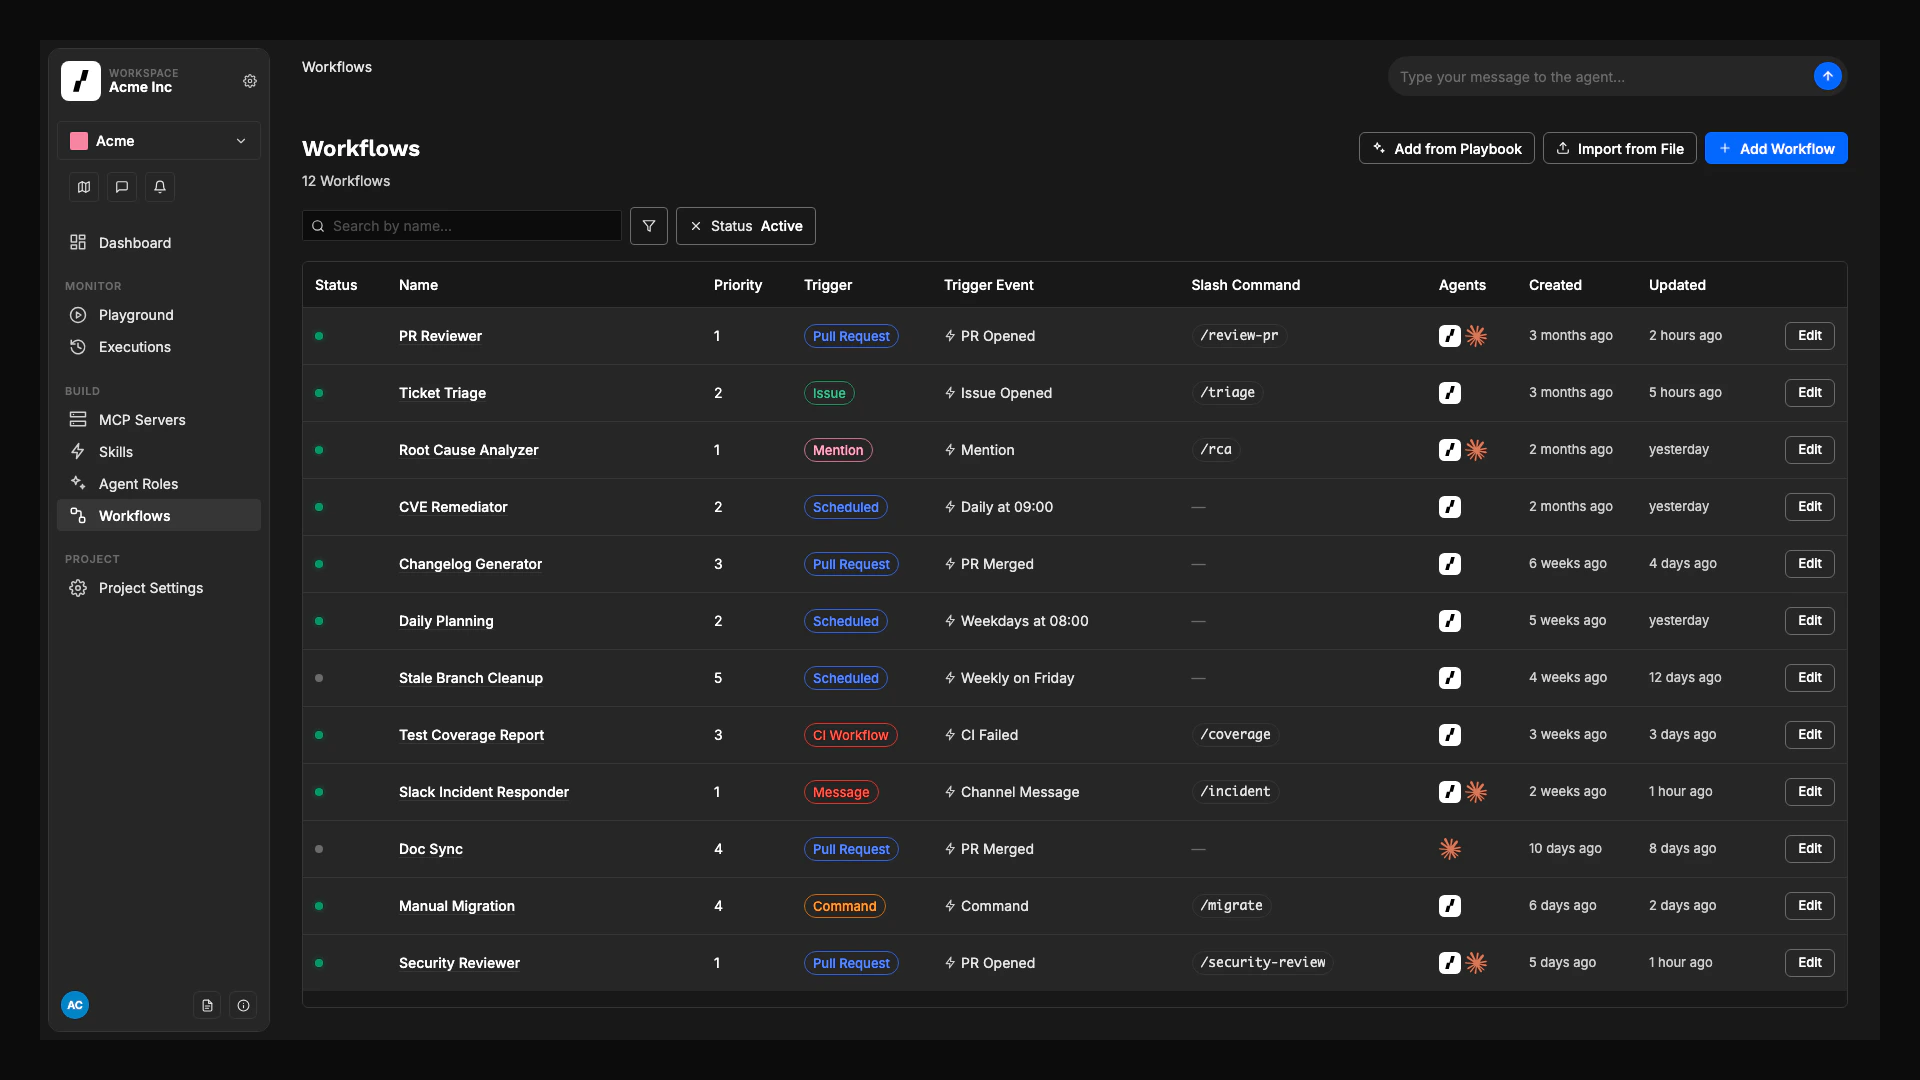Open Slack Incident Responder workflow name
Viewport: 1920px width, 1080px height.
click(484, 792)
